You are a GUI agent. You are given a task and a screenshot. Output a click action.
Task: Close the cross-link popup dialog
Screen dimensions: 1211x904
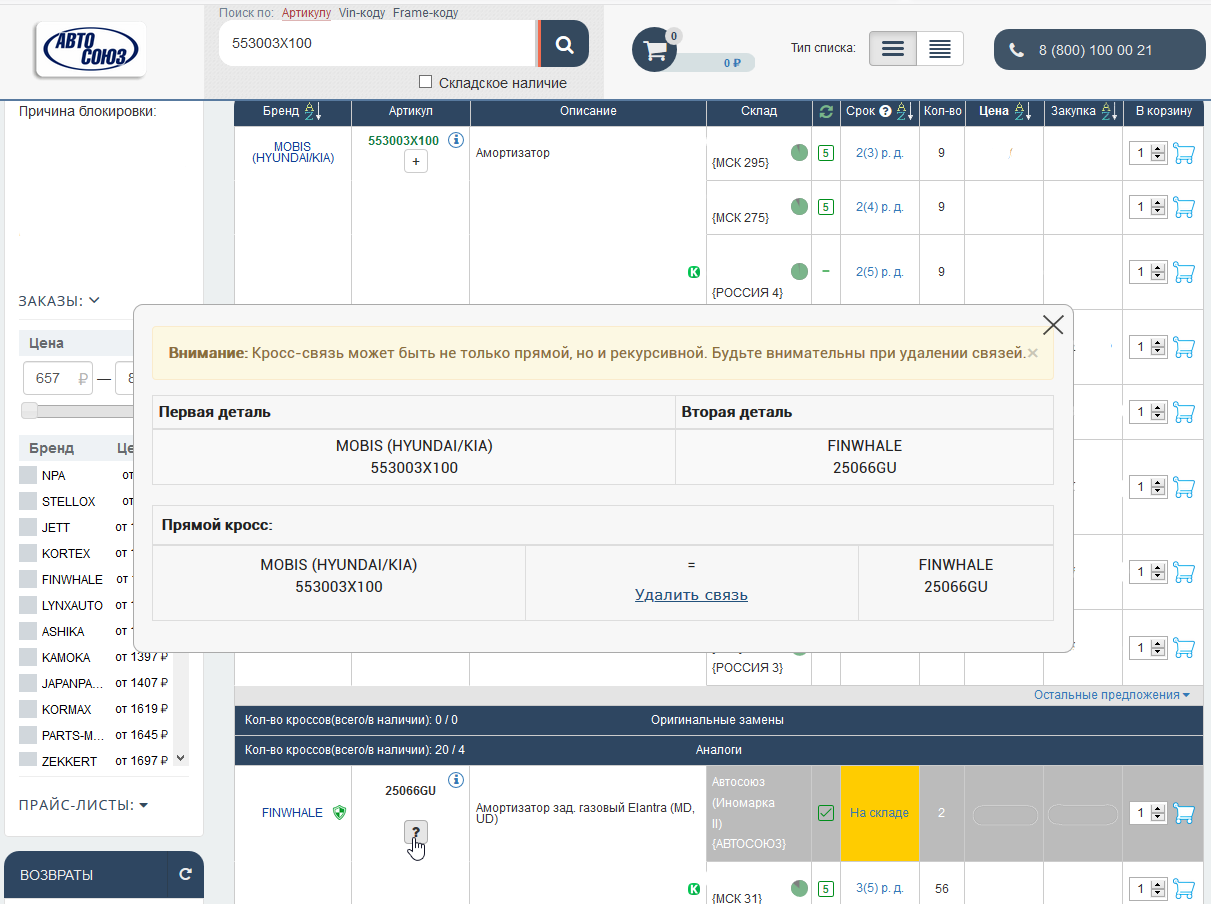click(x=1052, y=325)
